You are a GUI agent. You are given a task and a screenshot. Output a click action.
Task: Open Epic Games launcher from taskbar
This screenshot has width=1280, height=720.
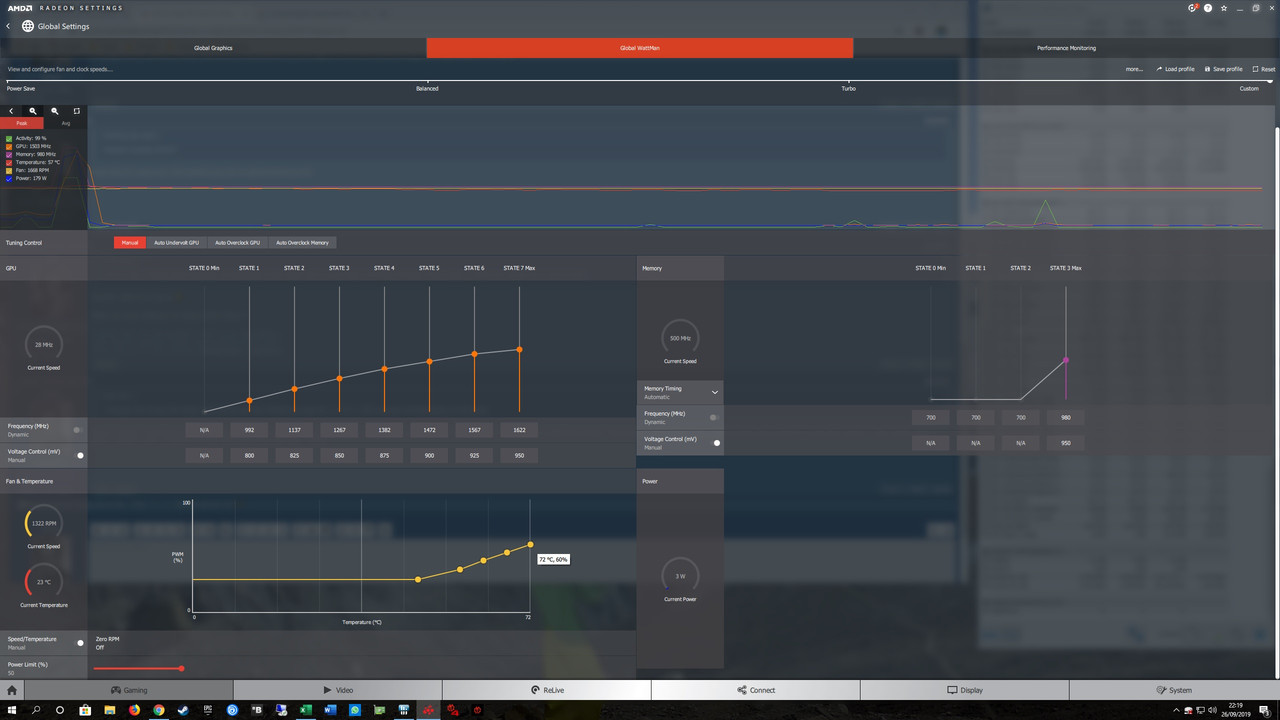point(208,710)
